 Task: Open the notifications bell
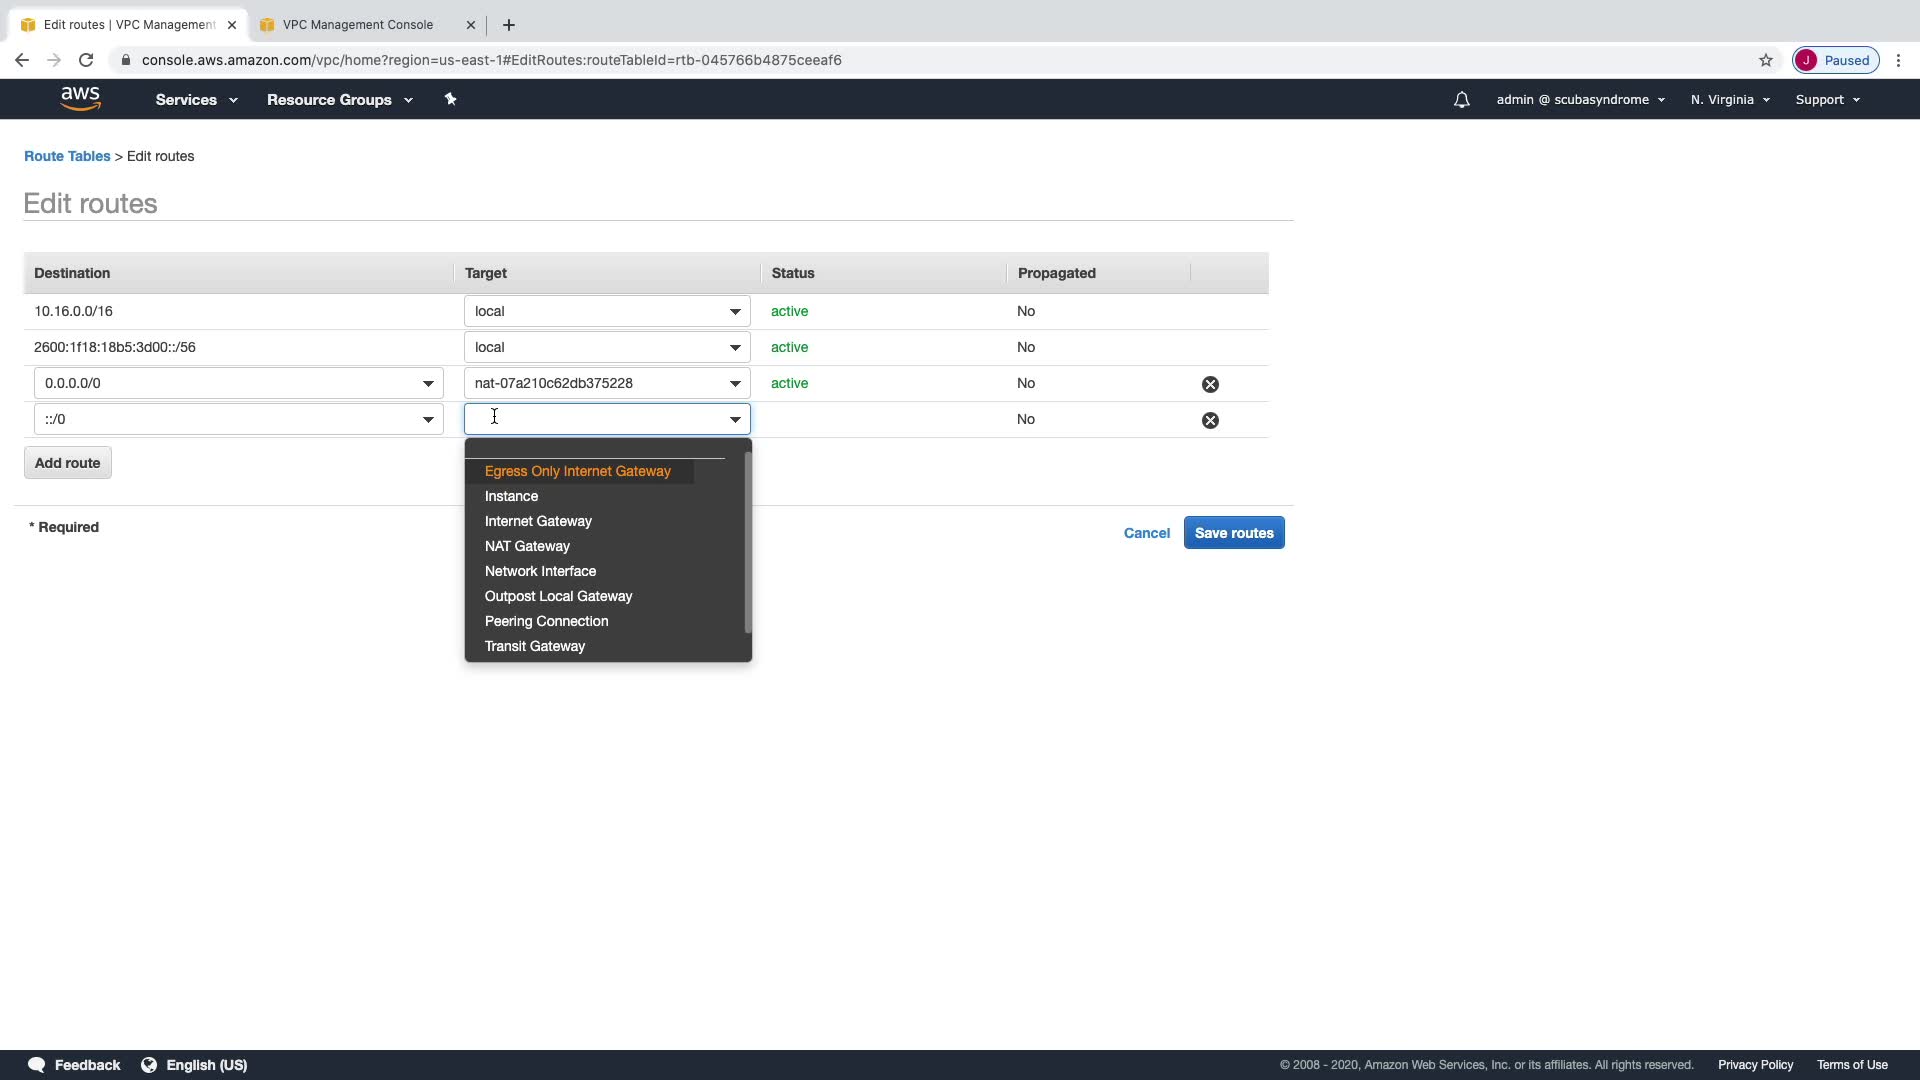coord(1461,100)
